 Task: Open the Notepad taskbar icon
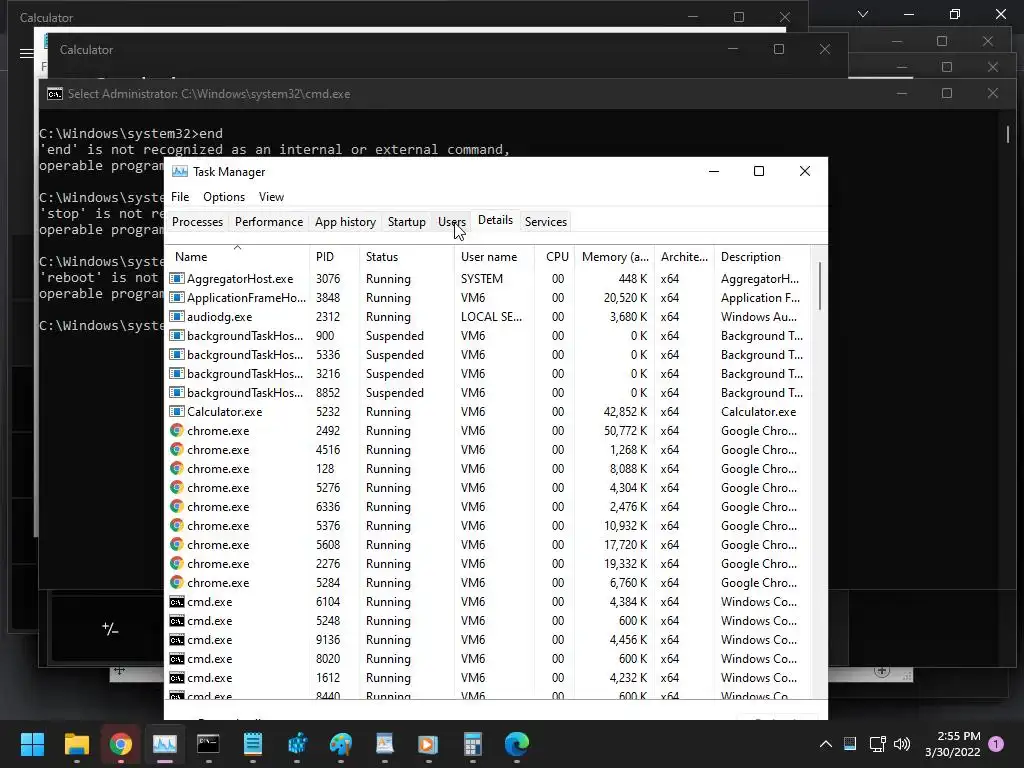[253, 744]
